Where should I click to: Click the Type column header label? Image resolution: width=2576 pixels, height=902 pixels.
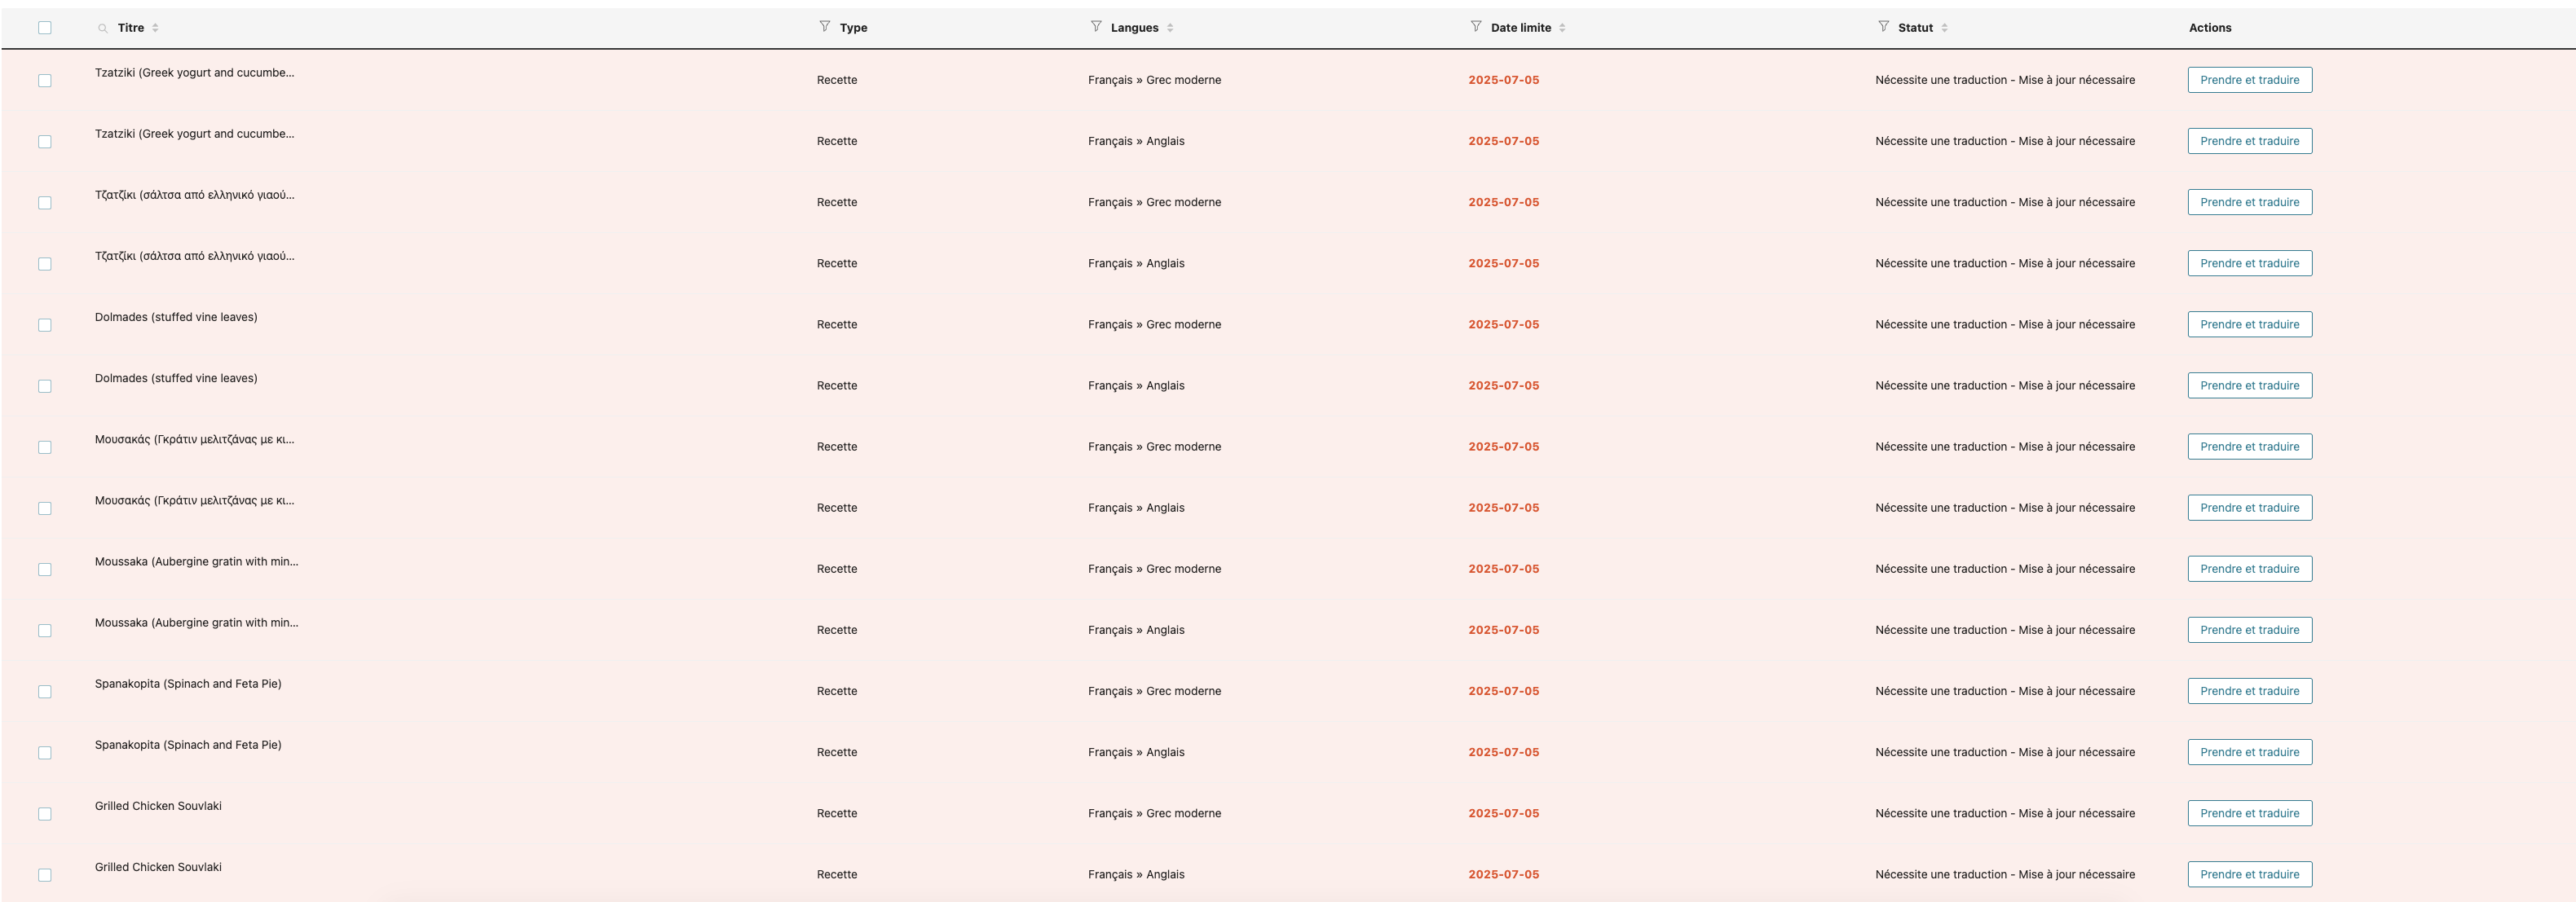pyautogui.click(x=853, y=28)
